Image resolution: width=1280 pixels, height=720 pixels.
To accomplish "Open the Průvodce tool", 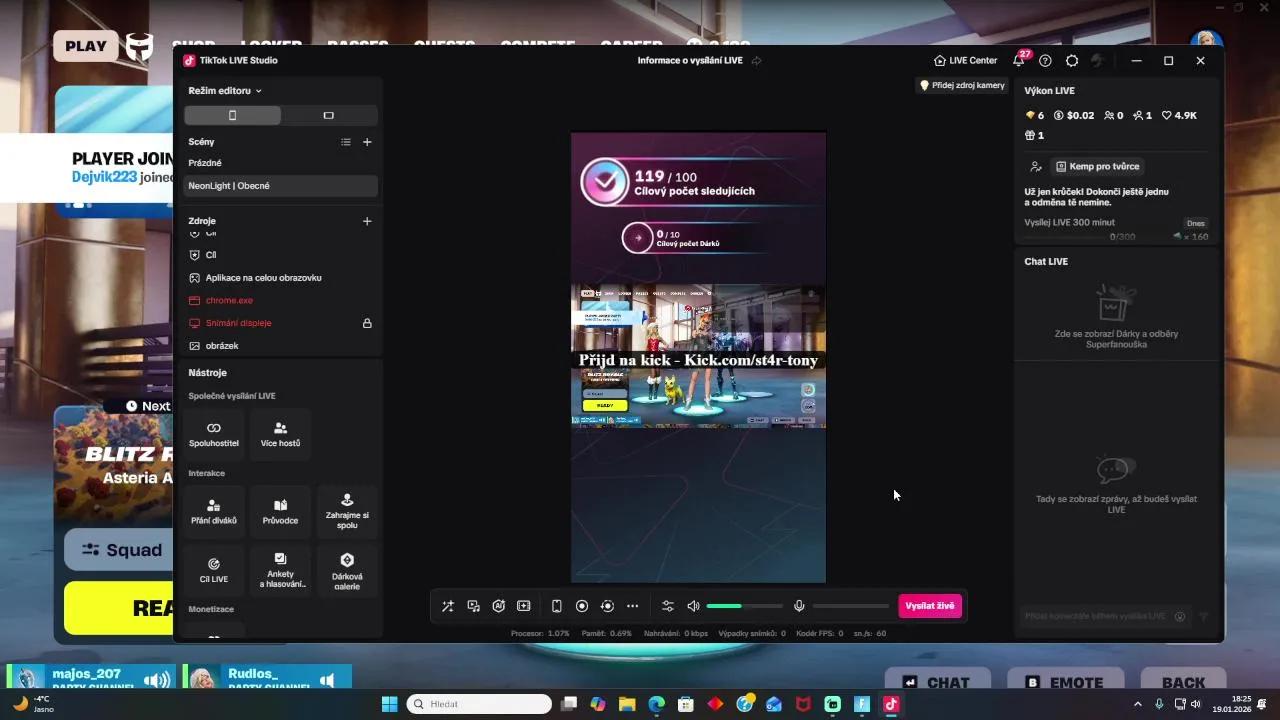I will [280, 512].
